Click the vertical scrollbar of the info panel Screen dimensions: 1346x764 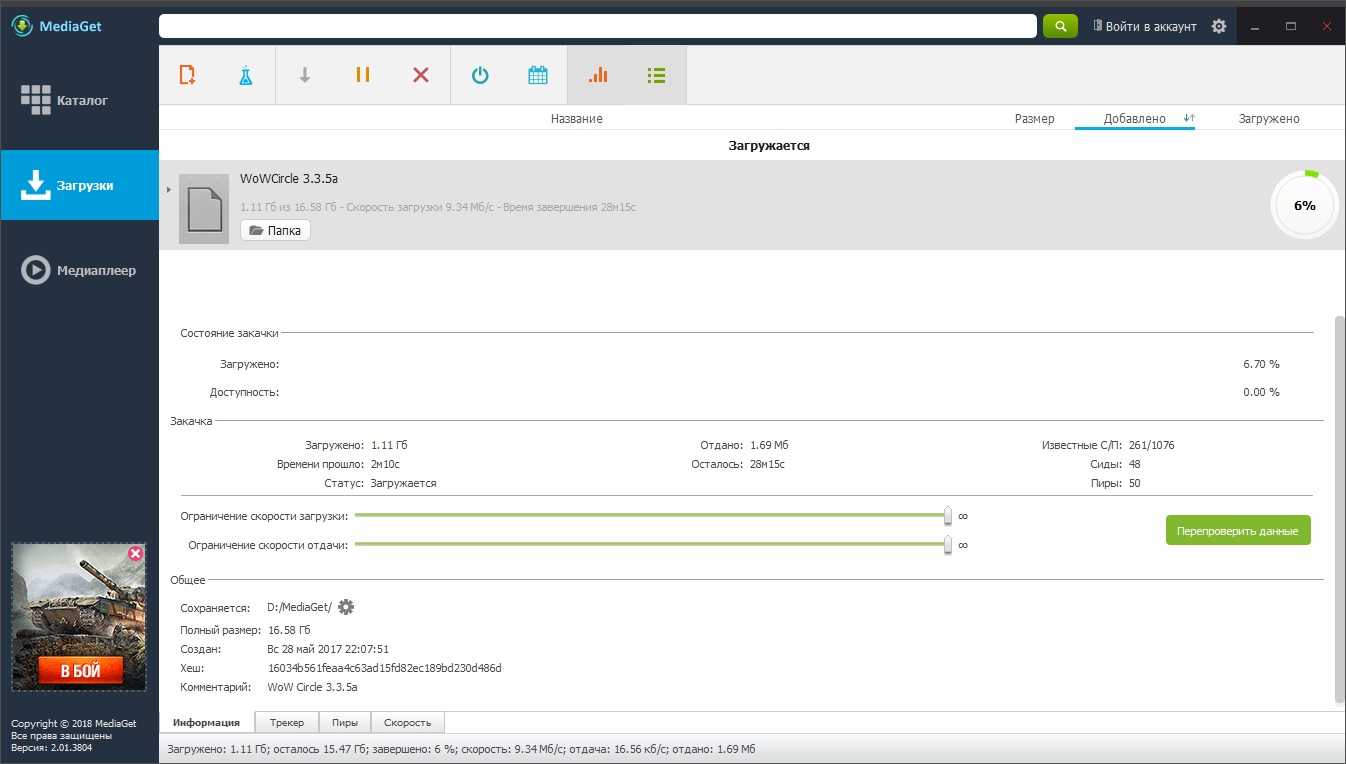(x=1340, y=510)
